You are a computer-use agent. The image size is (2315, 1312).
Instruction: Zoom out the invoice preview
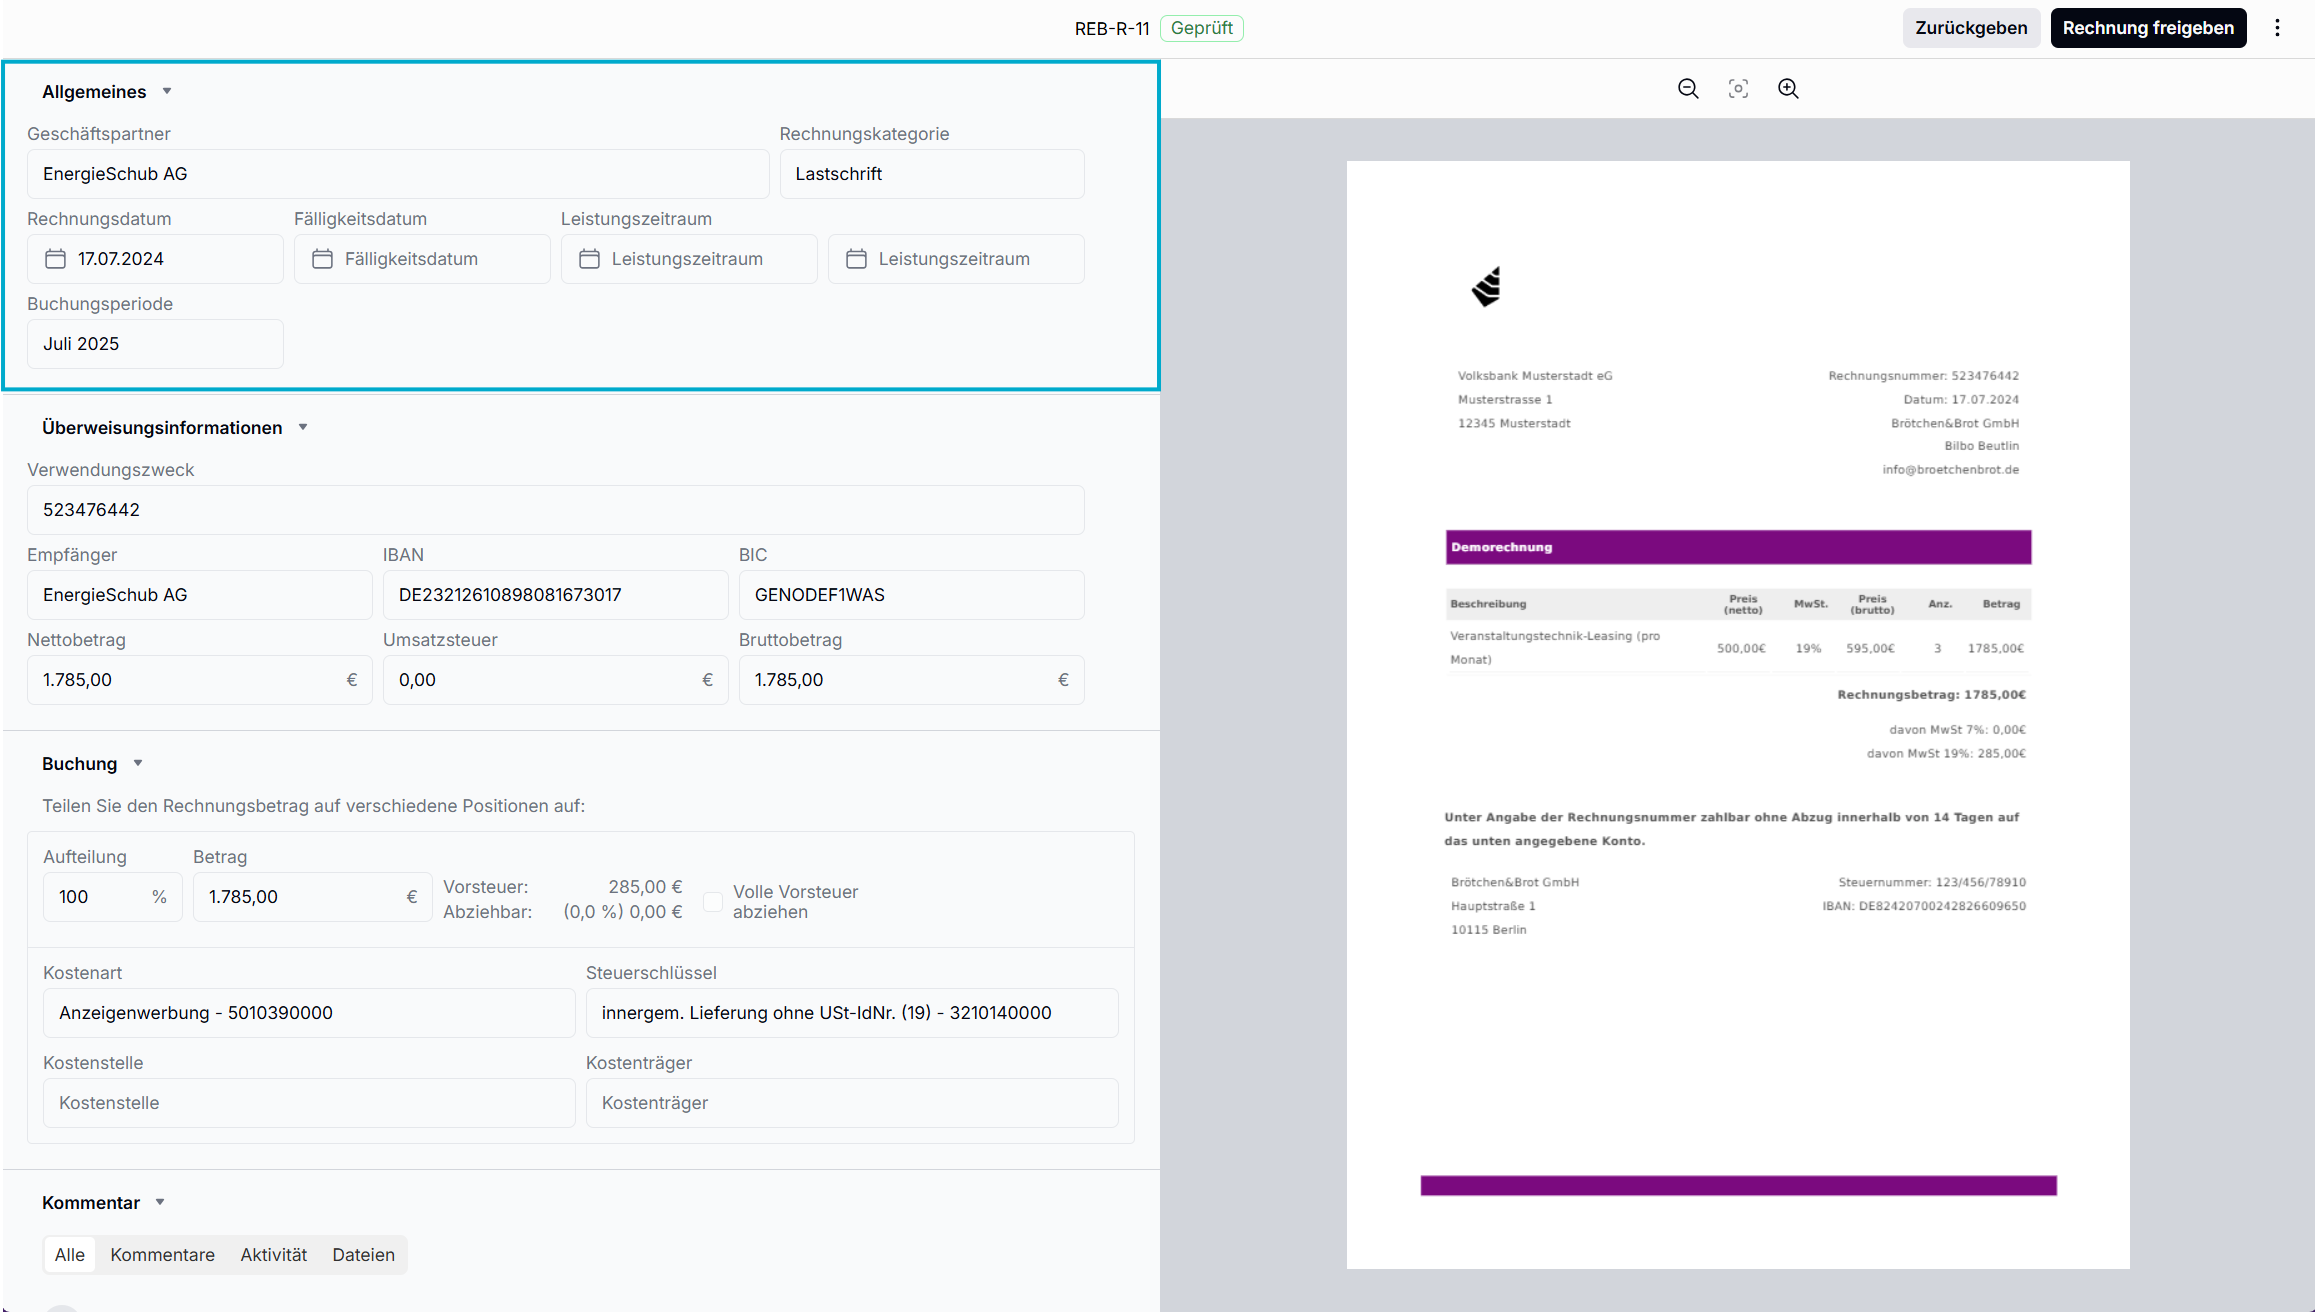[1688, 88]
